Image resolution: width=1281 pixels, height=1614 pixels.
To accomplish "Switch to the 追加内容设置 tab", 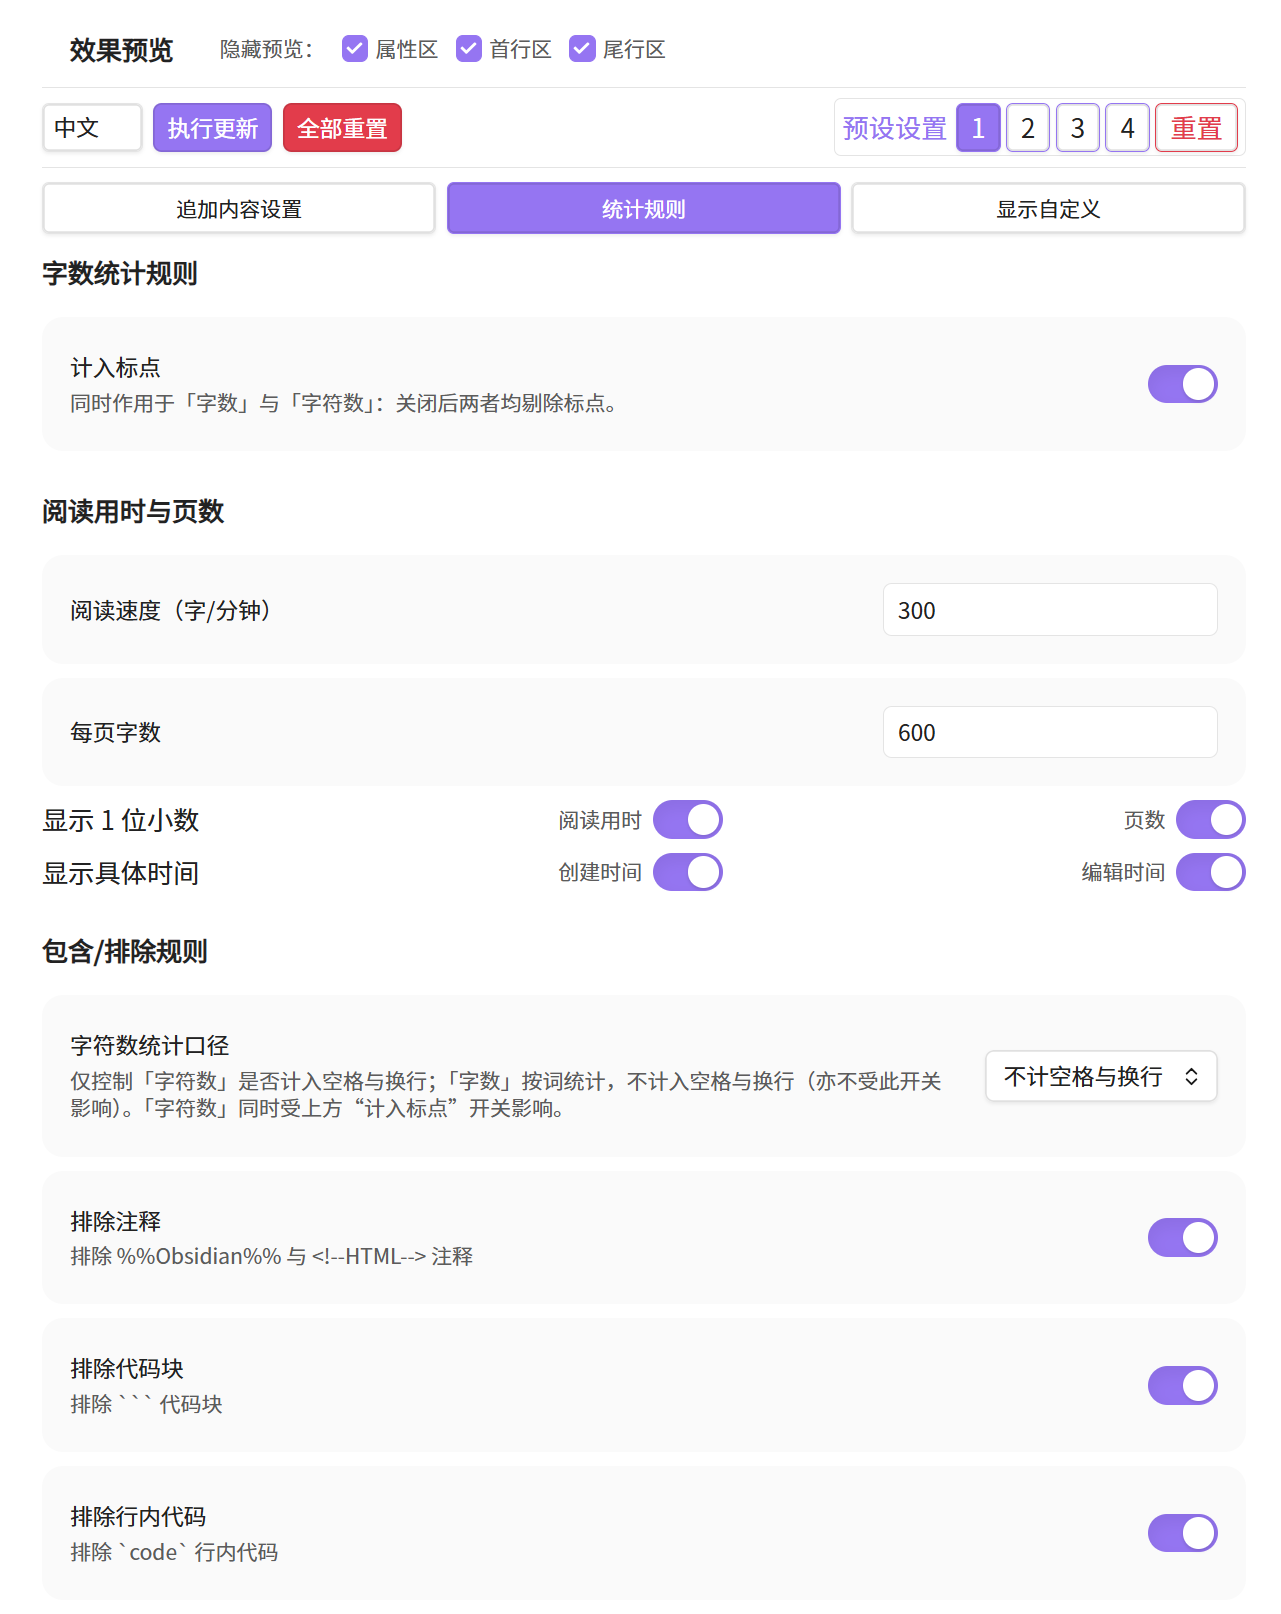I will 239,208.
